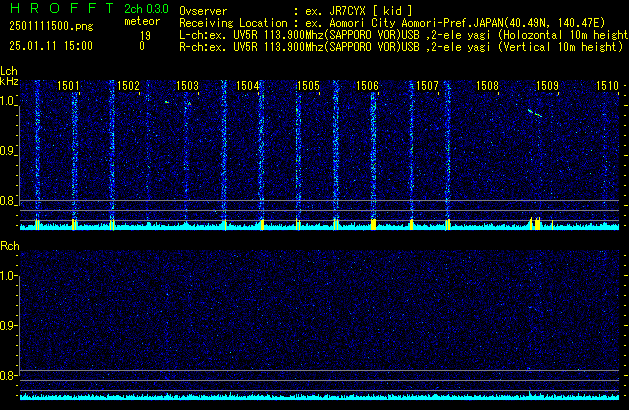Click the HROFFT title text
The image size is (629, 410).
[62, 8]
